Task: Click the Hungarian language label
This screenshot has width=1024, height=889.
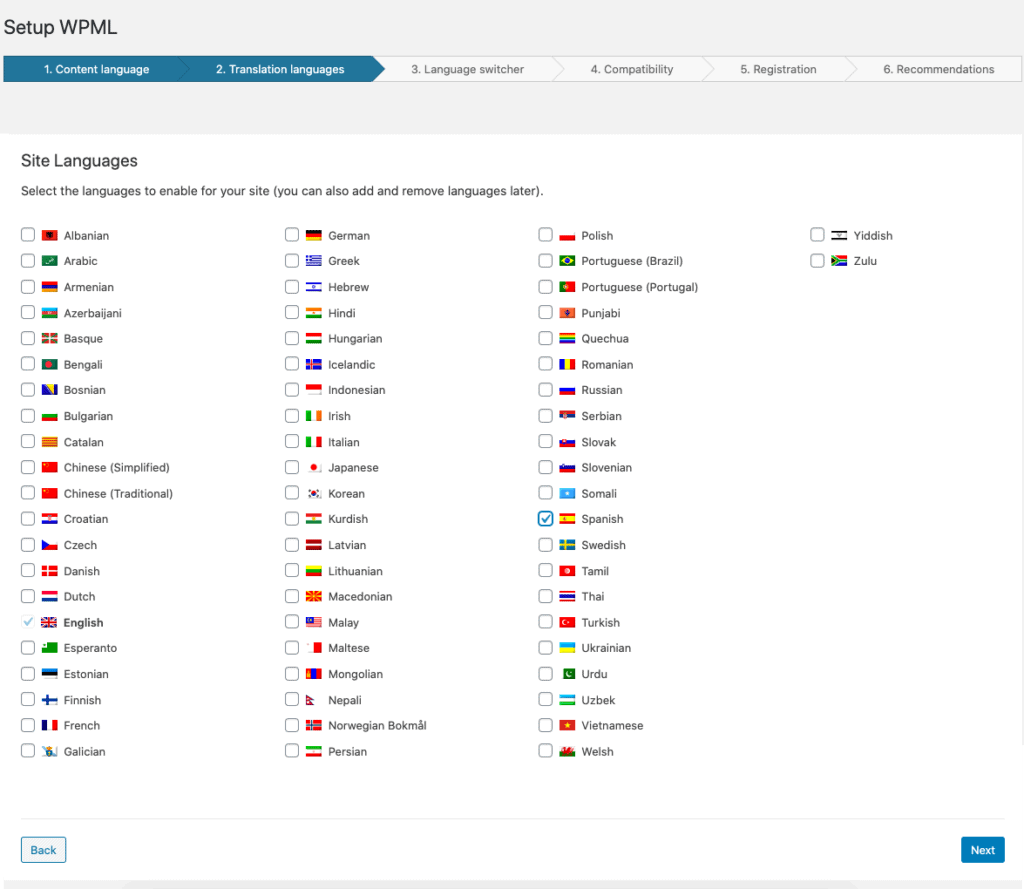Action: tap(355, 339)
